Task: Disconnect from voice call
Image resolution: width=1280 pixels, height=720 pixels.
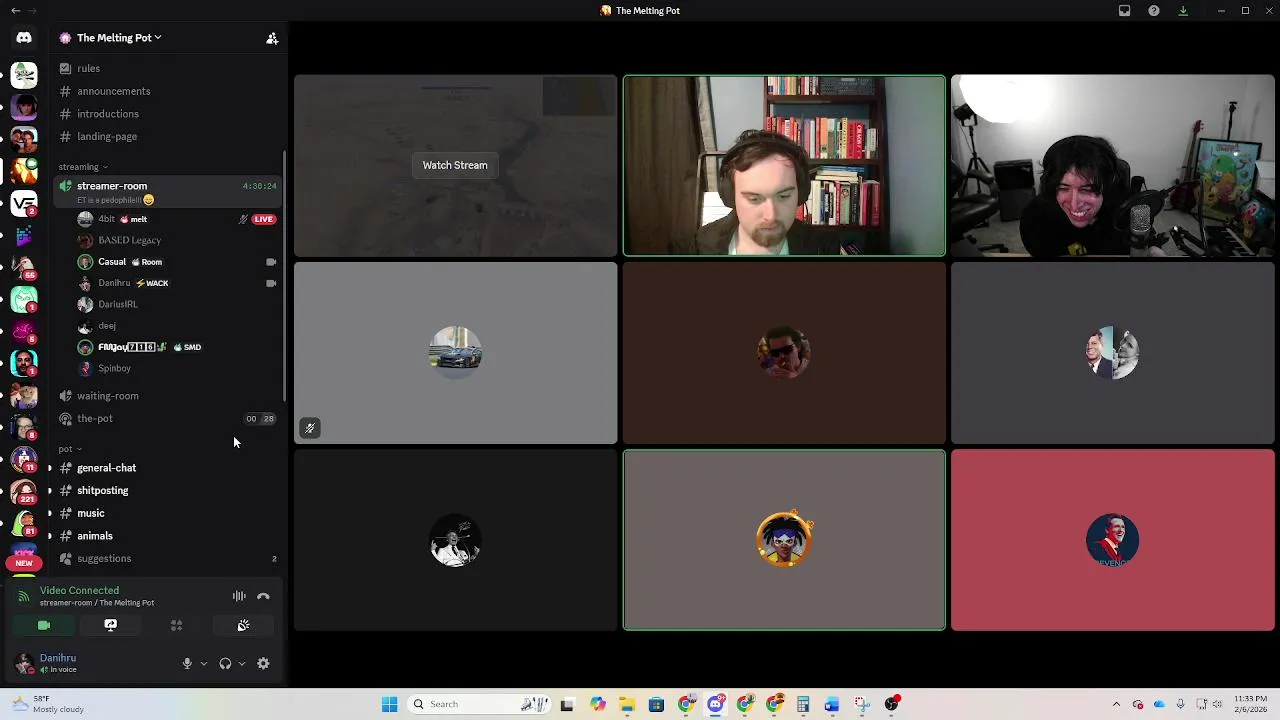Action: click(263, 596)
